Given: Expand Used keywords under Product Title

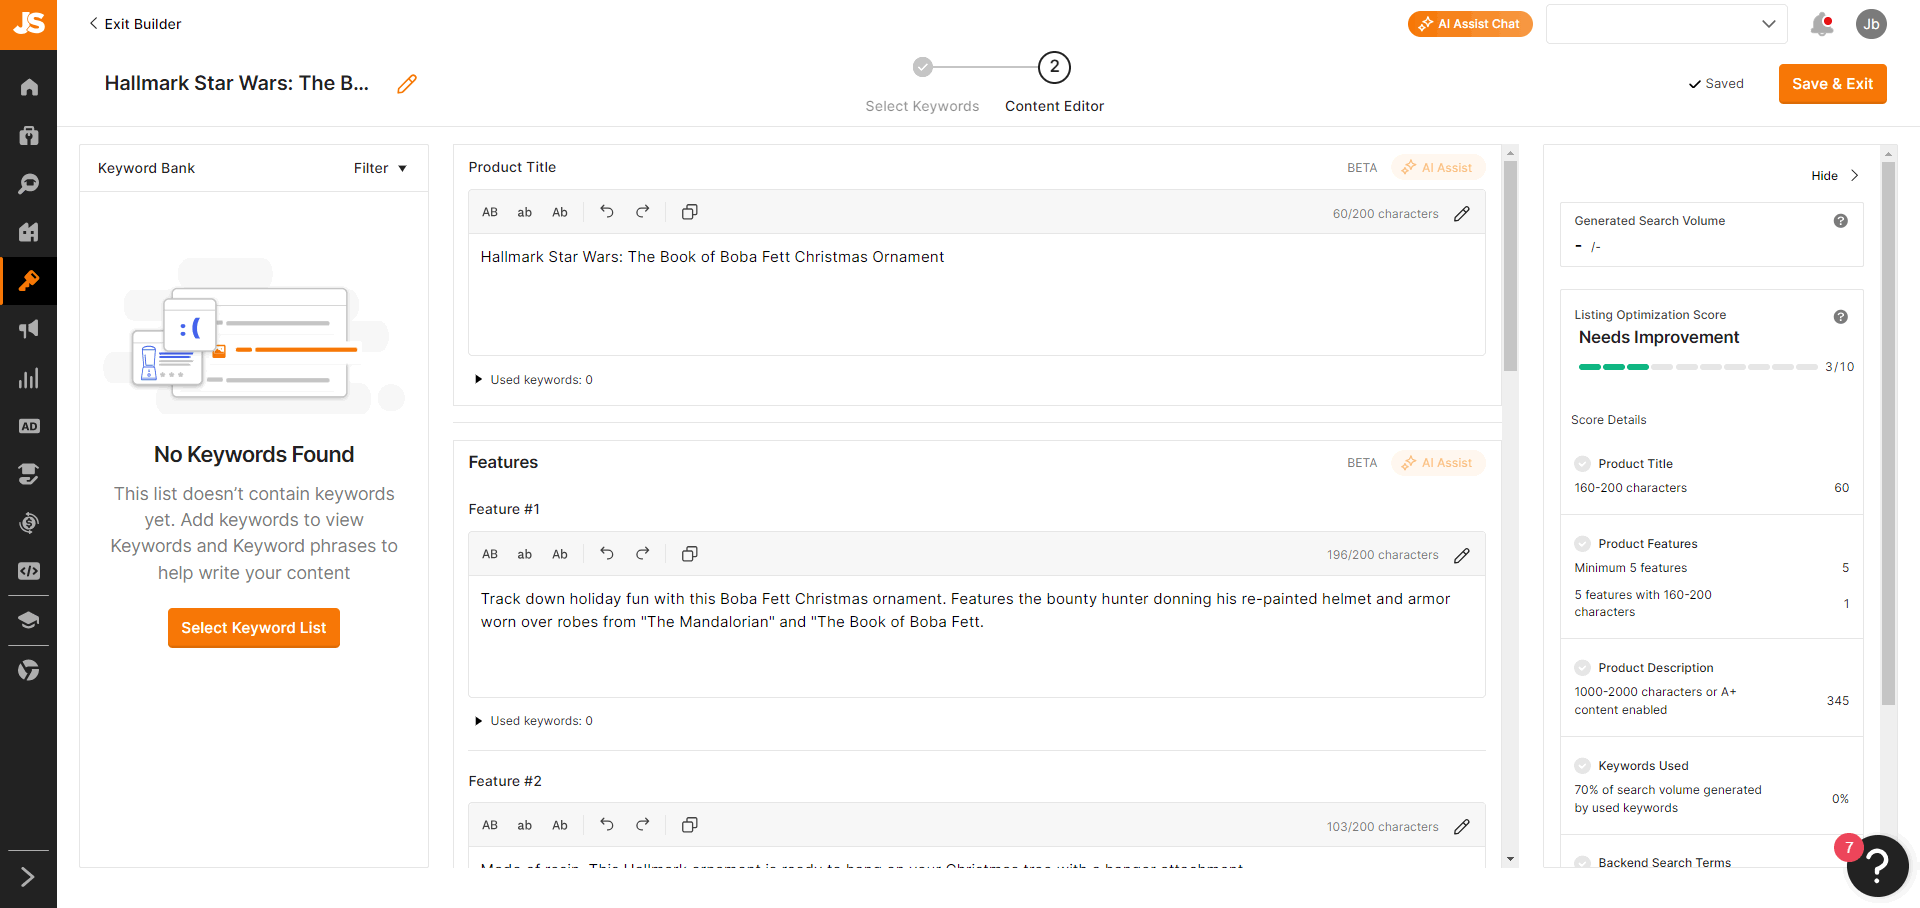Looking at the screenshot, I should [x=534, y=380].
